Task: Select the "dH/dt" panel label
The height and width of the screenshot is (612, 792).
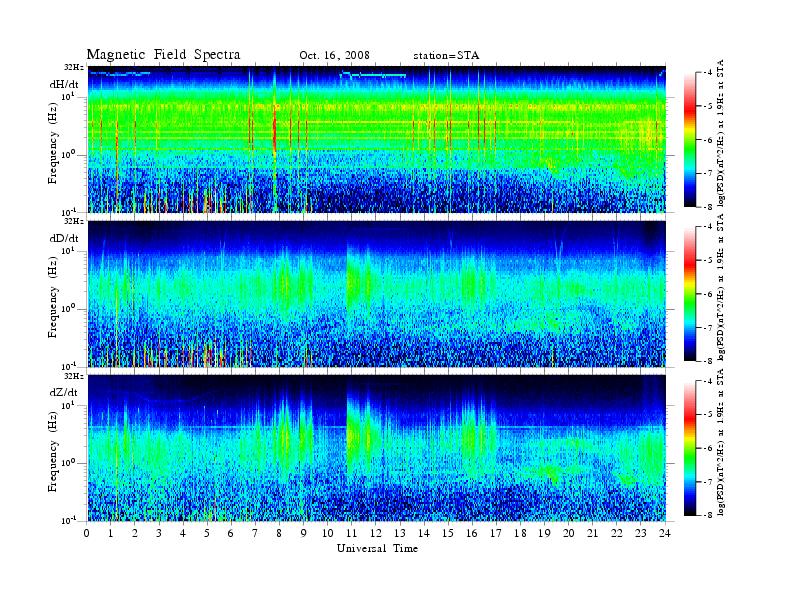Action: coord(64,85)
